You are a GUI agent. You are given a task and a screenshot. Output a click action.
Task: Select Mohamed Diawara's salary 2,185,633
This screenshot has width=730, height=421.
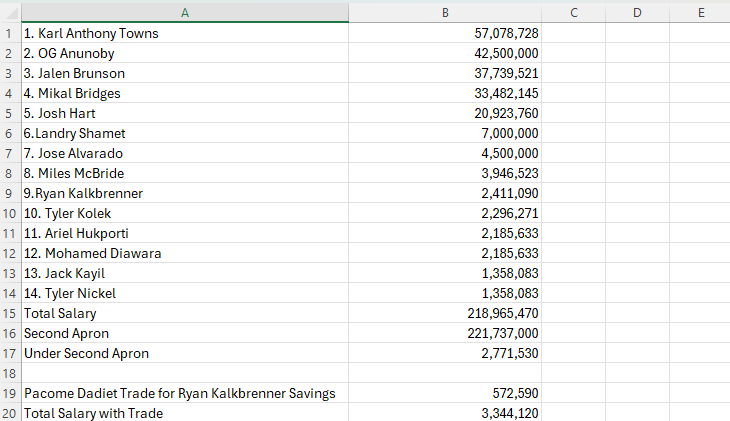[445, 253]
